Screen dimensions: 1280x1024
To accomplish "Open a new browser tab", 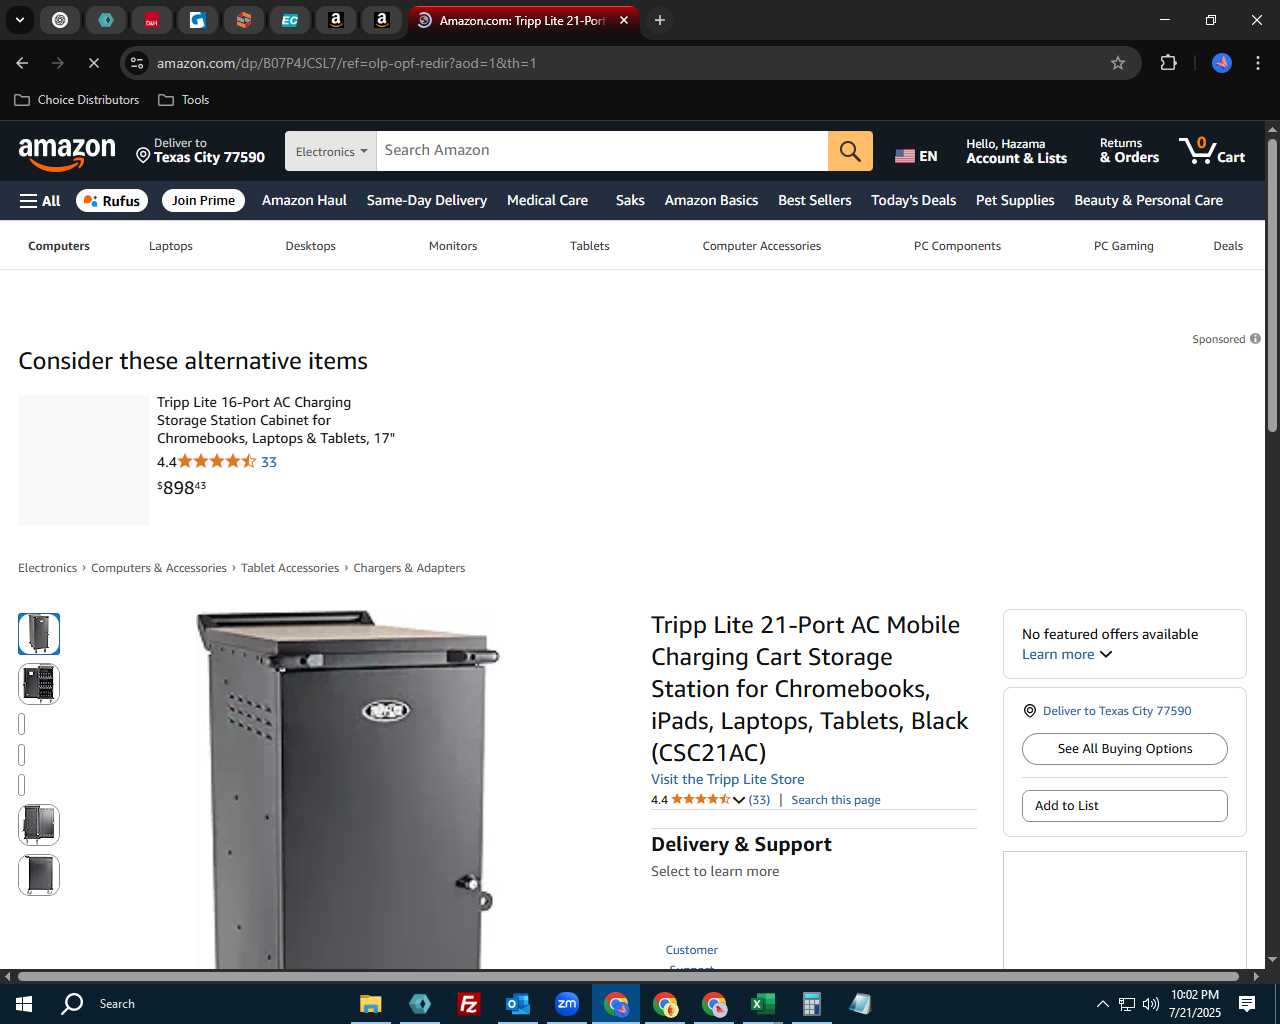I will point(660,20).
